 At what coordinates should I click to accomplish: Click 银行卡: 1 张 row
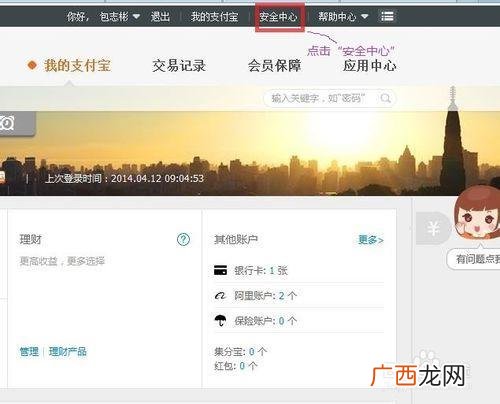tap(299, 270)
